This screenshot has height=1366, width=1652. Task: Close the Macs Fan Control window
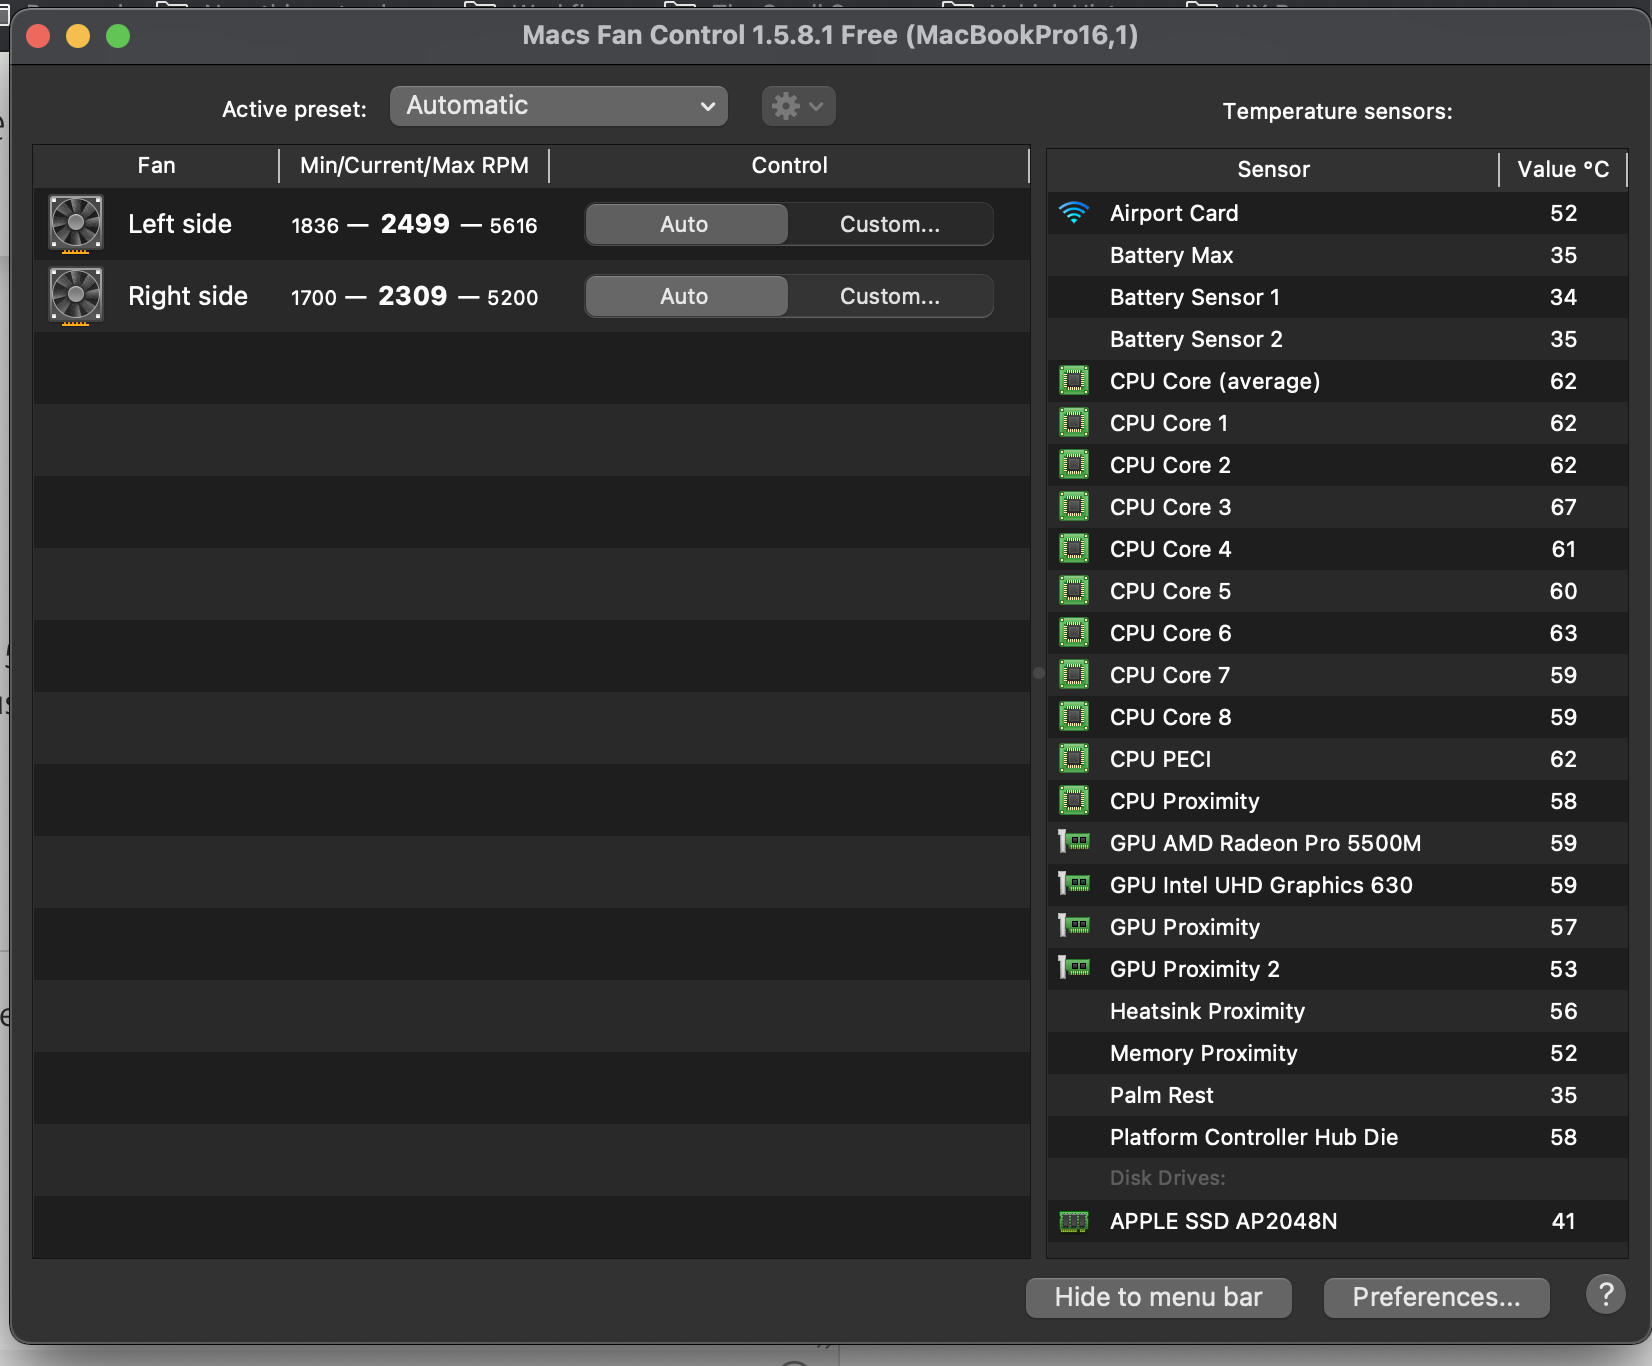click(38, 36)
